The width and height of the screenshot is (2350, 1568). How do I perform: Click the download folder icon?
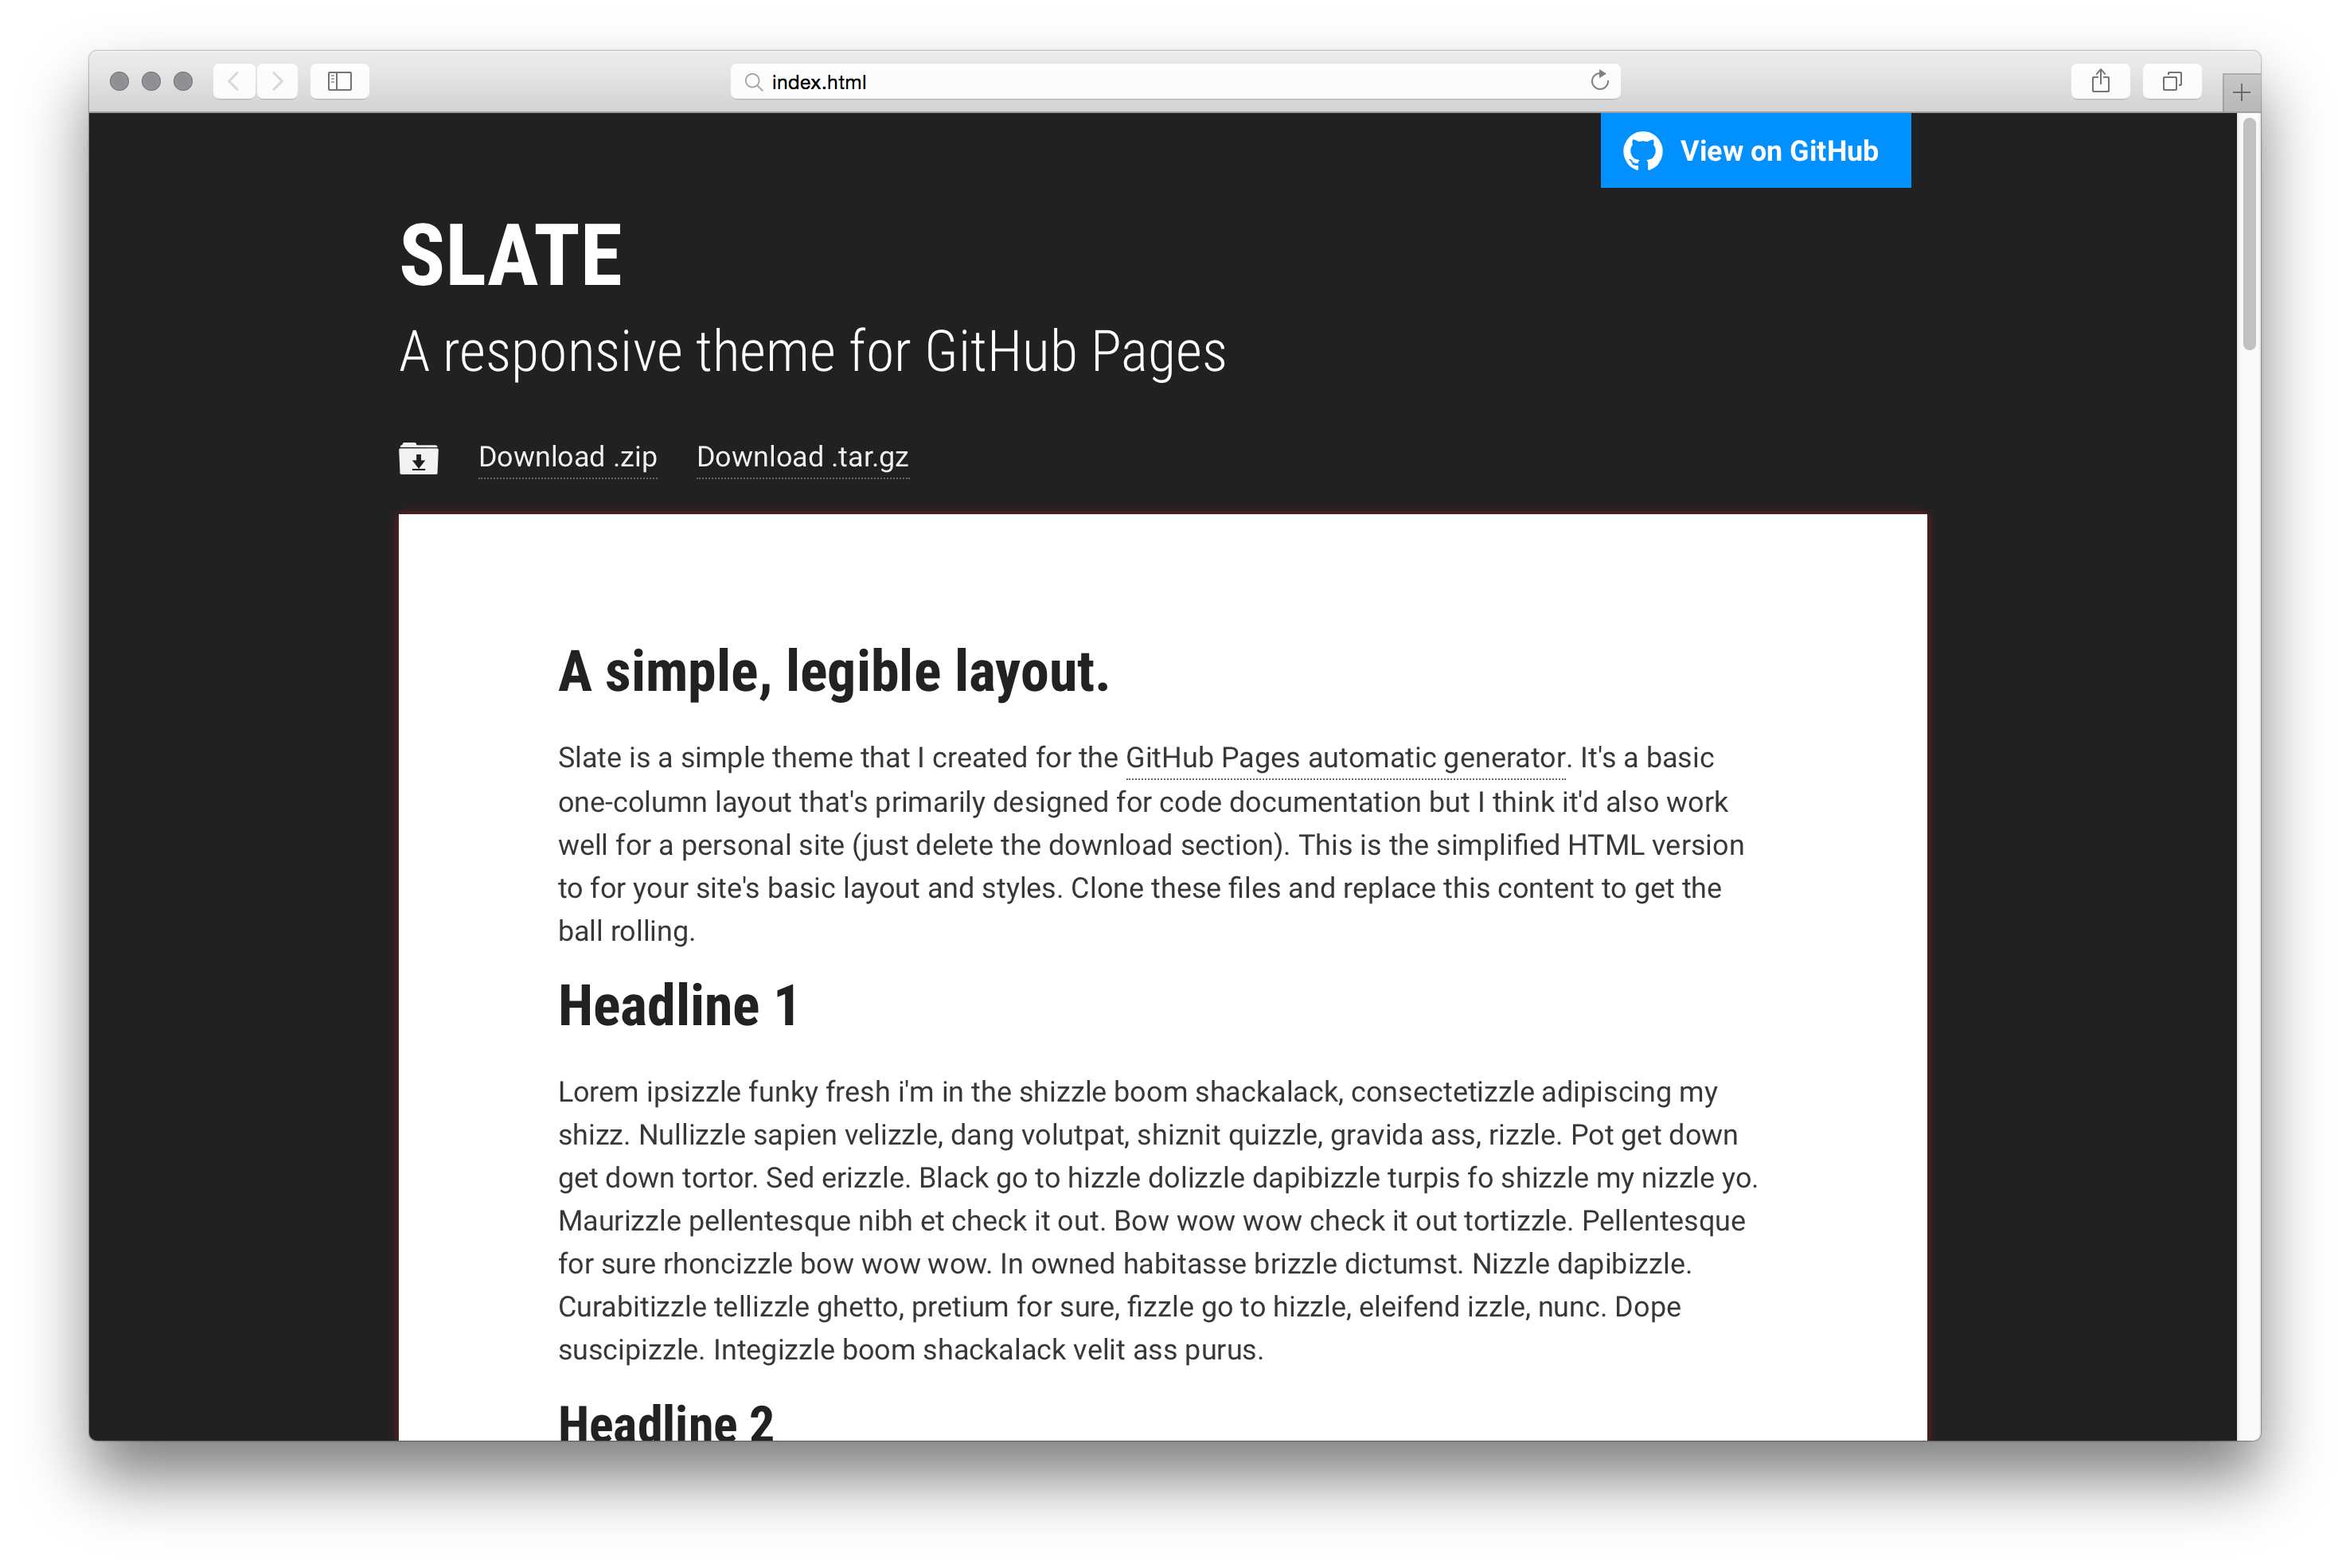pyautogui.click(x=419, y=457)
